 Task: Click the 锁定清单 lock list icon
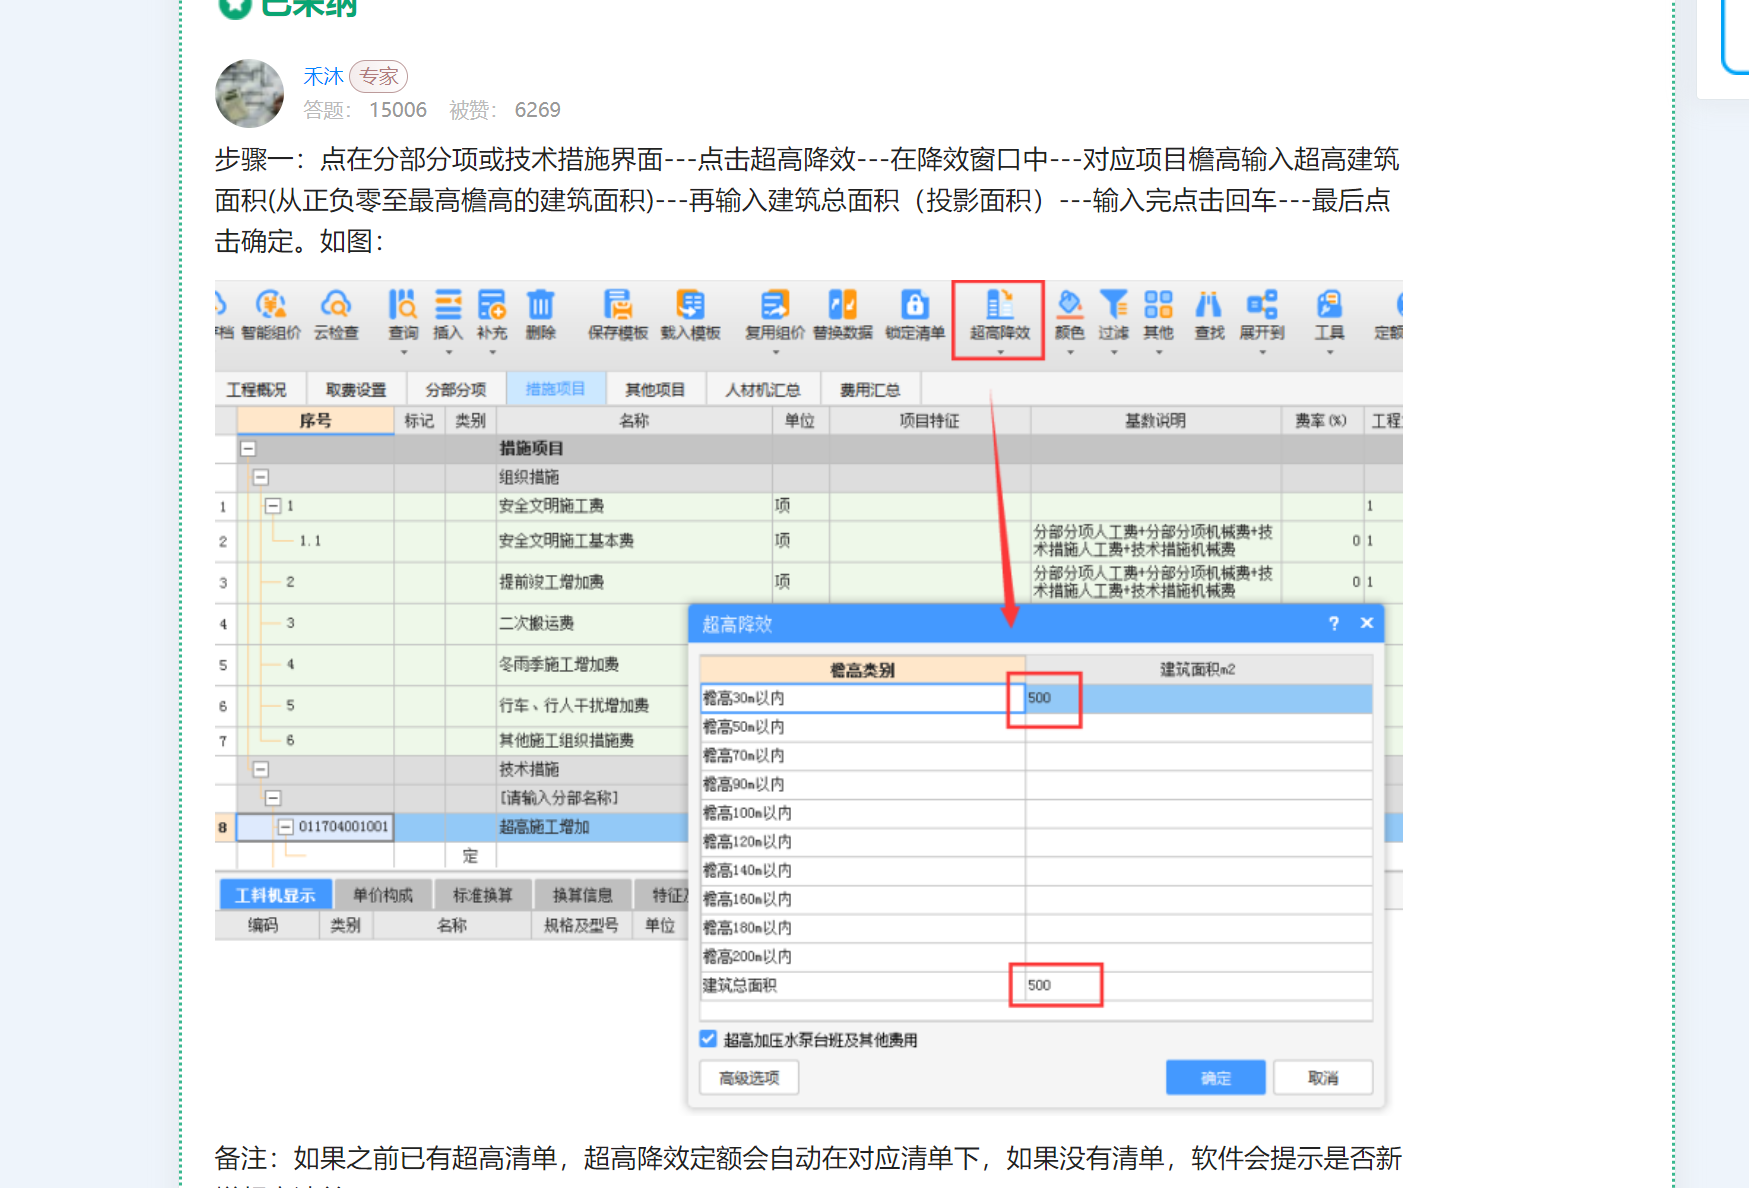pyautogui.click(x=915, y=304)
